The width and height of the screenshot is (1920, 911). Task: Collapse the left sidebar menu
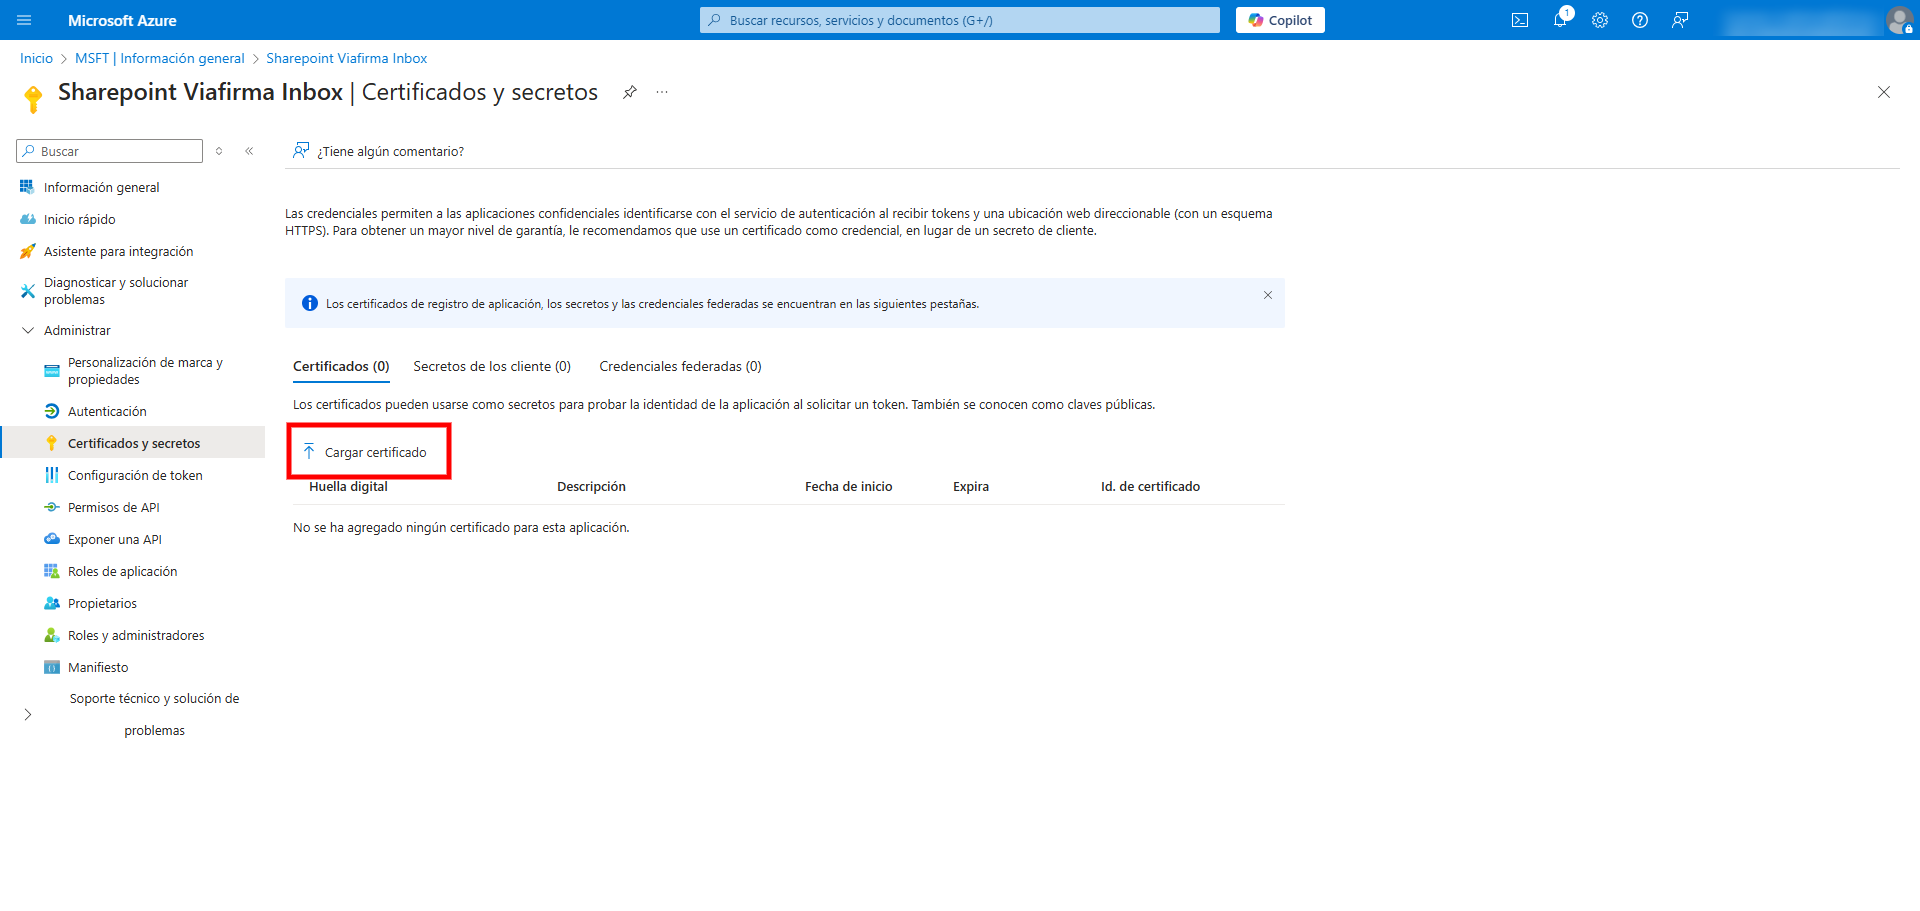[x=249, y=151]
